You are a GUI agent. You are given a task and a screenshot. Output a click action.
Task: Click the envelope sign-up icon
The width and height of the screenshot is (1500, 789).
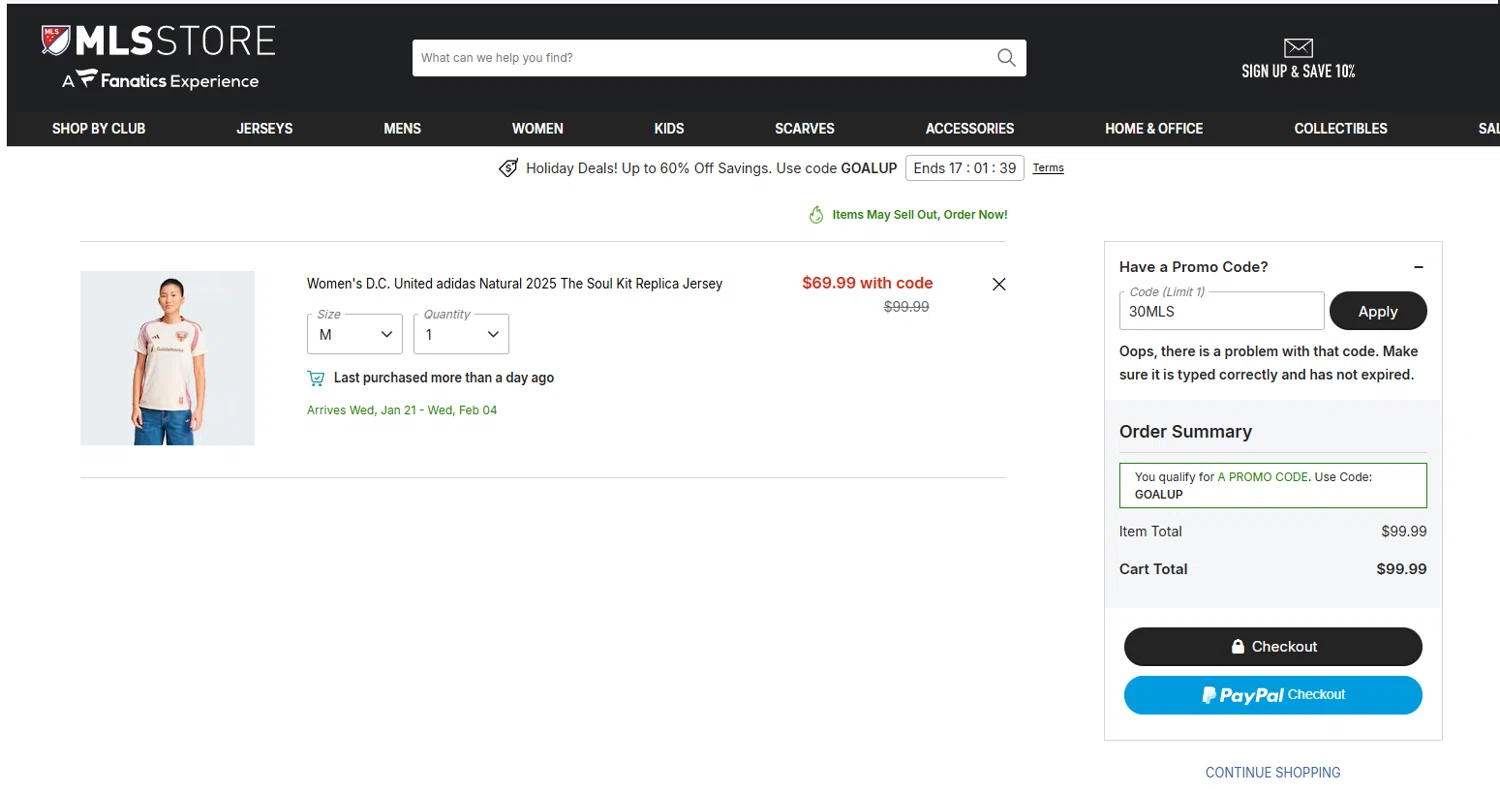point(1298,48)
